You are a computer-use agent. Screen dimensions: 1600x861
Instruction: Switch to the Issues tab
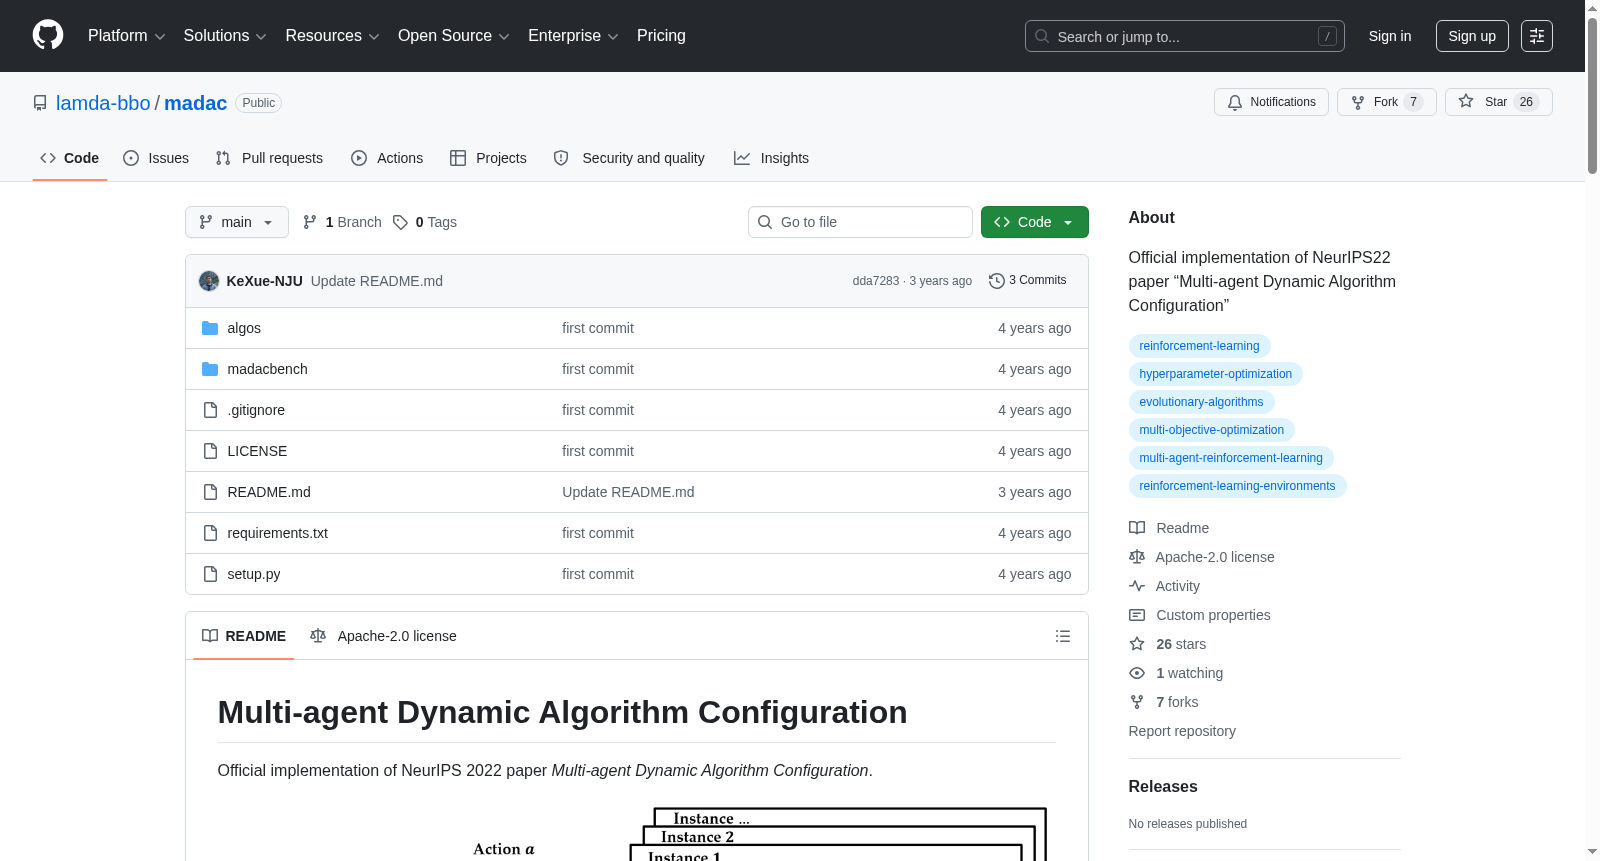[156, 158]
